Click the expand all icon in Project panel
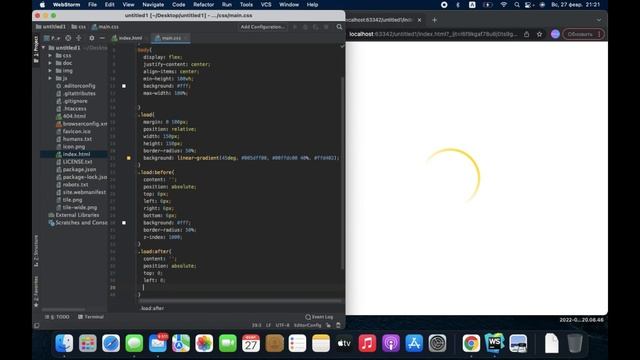The image size is (640, 360). click(79, 38)
